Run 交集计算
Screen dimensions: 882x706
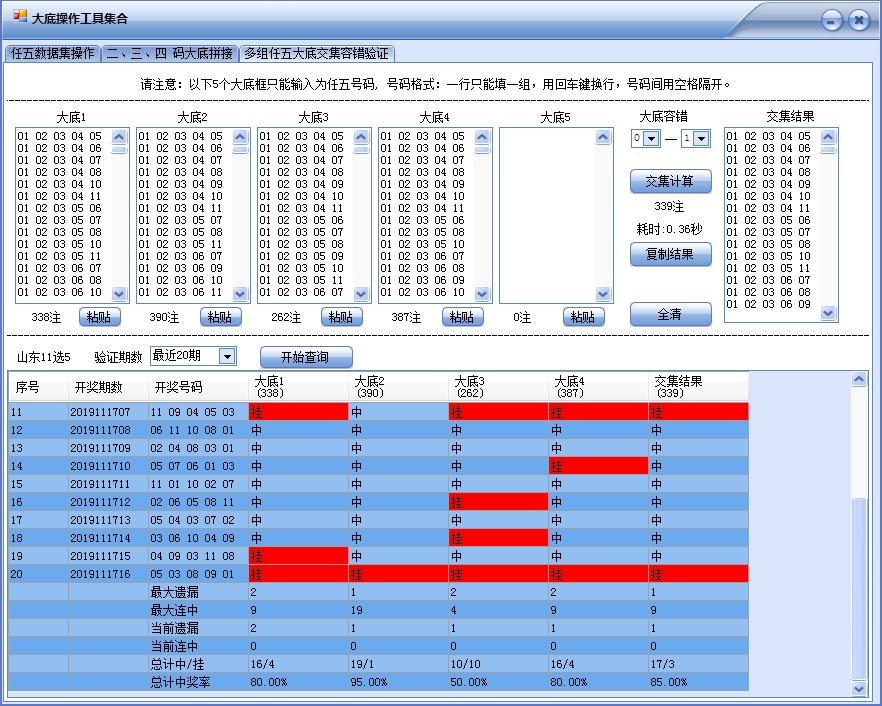(670, 181)
